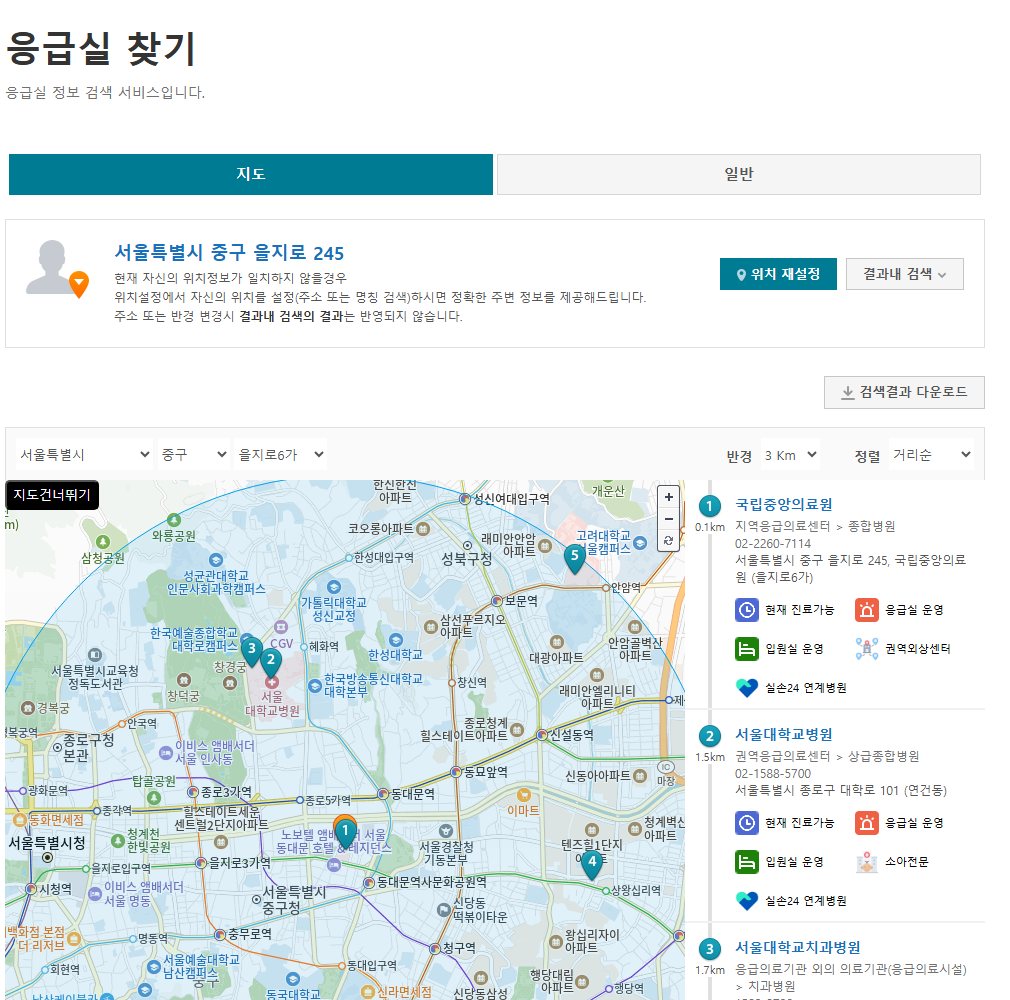Click phone number 02-2260-7114
The width and height of the screenshot is (1010, 1000).
773,544
